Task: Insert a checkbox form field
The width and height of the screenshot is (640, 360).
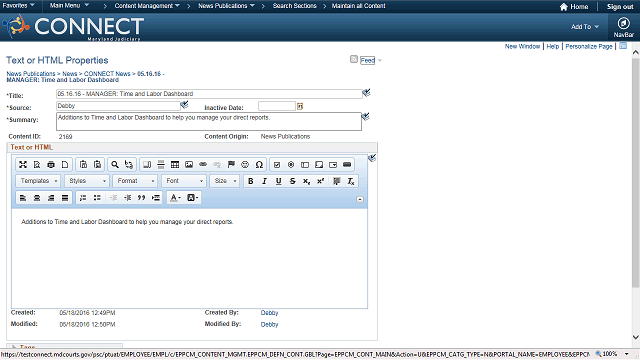Action: click(x=277, y=164)
